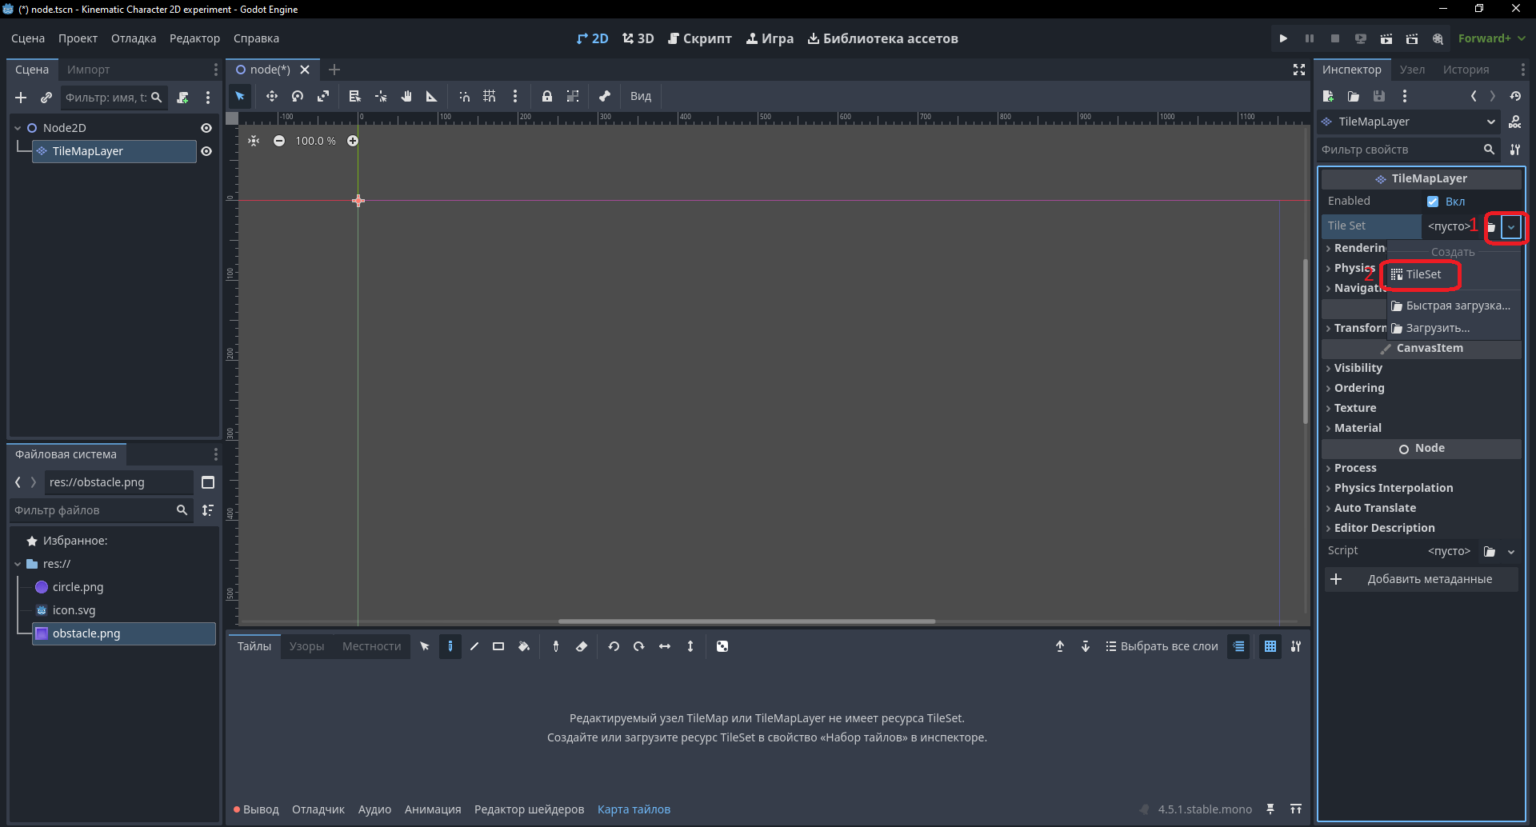Viewport: 1536px width, 827px height.
Task: Switch to Скрипт workspace
Action: pos(700,38)
